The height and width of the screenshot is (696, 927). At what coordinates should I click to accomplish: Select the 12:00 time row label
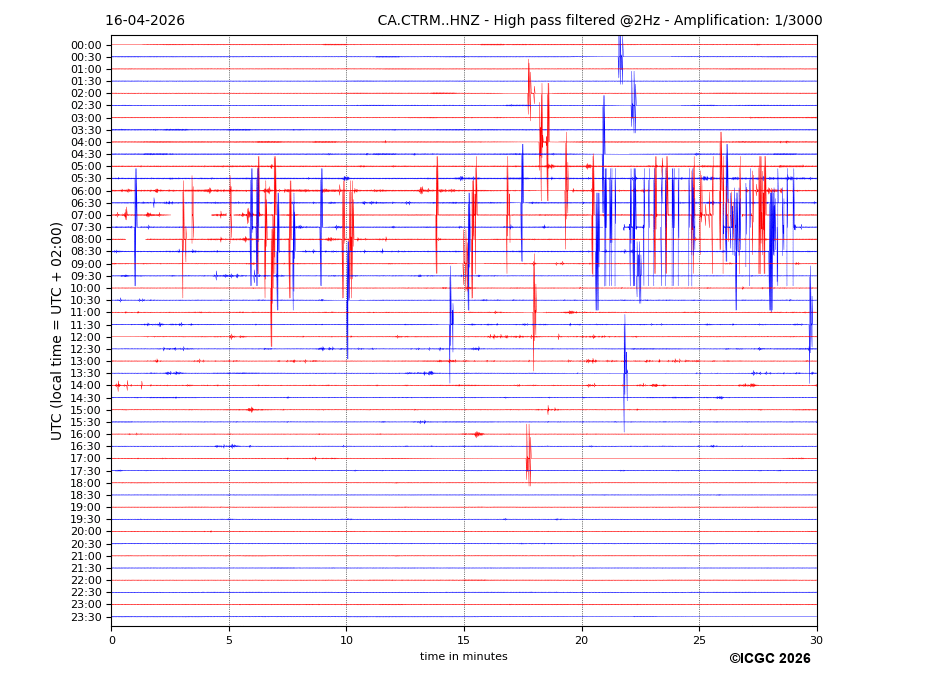pos(86,337)
